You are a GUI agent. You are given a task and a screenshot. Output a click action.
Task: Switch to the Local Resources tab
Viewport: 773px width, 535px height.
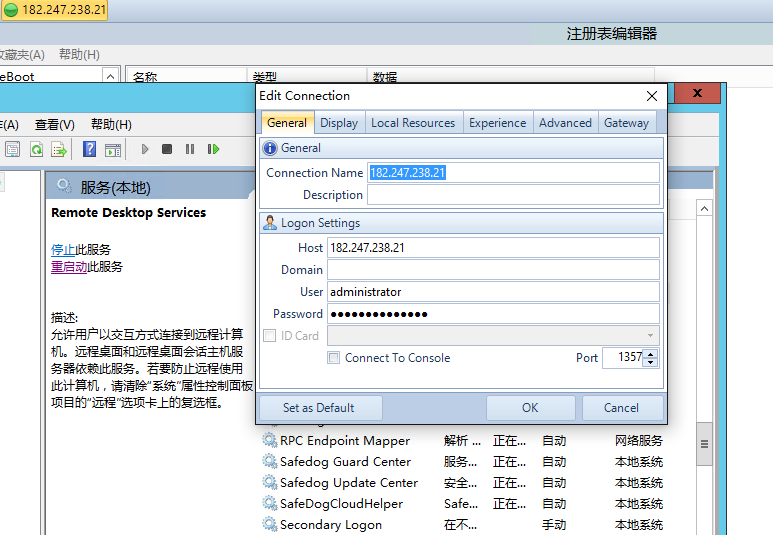click(412, 123)
